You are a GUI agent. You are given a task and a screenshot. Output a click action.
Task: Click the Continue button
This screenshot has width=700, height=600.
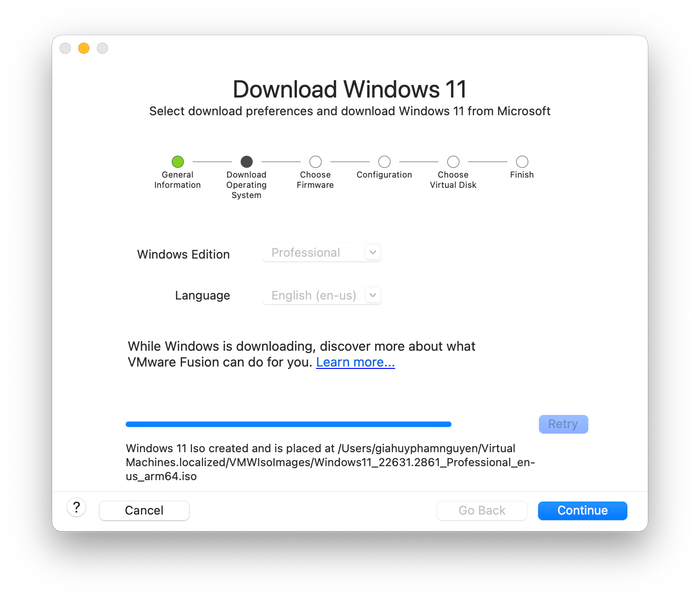tap(582, 511)
